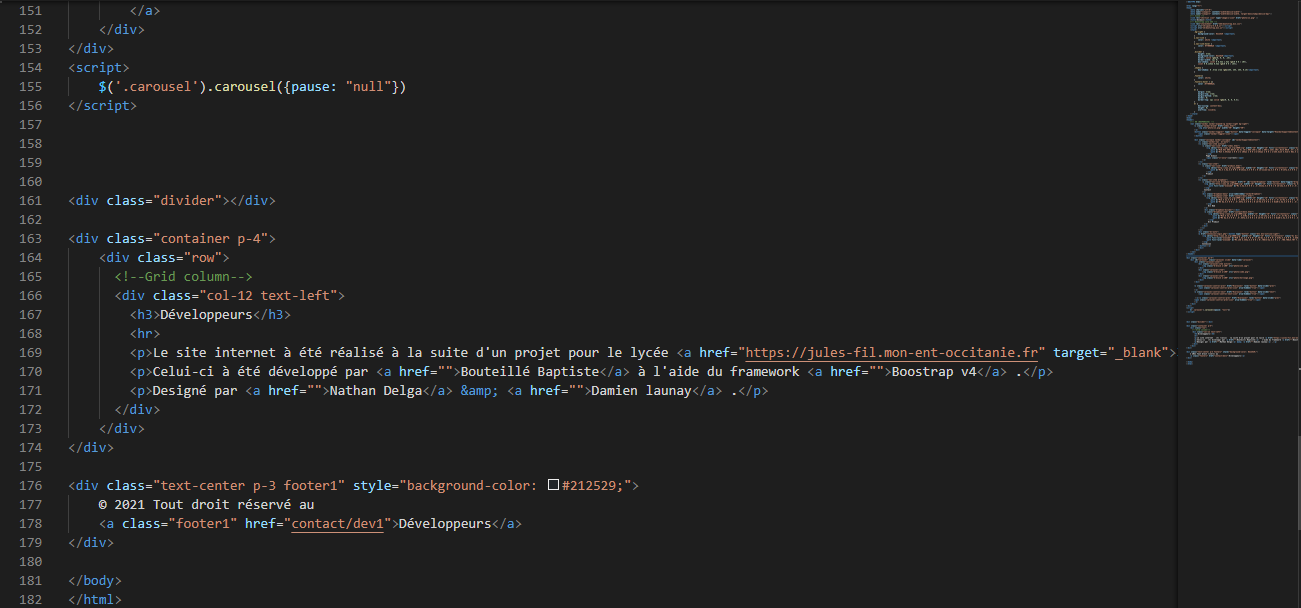
Task: Place cursor on the "null" pause value
Action: point(368,87)
